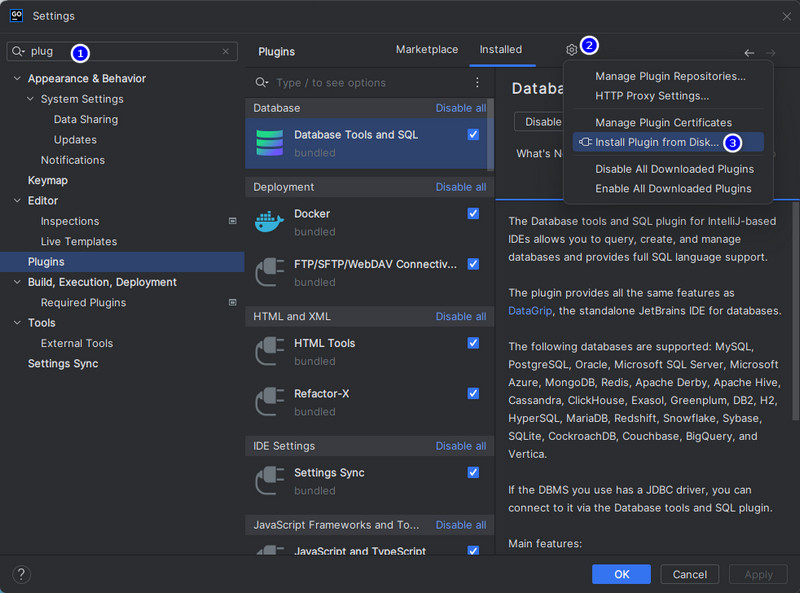800x593 pixels.
Task: Click the HTML Tools plug icon
Action: coord(269,351)
